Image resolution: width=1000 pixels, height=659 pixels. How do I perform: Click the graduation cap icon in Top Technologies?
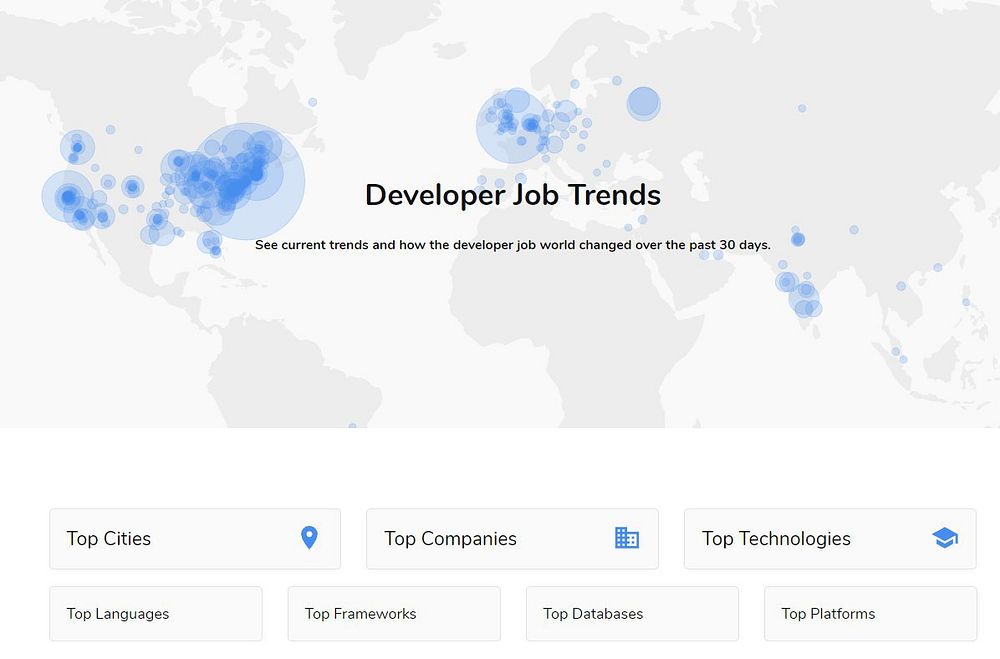[945, 538]
